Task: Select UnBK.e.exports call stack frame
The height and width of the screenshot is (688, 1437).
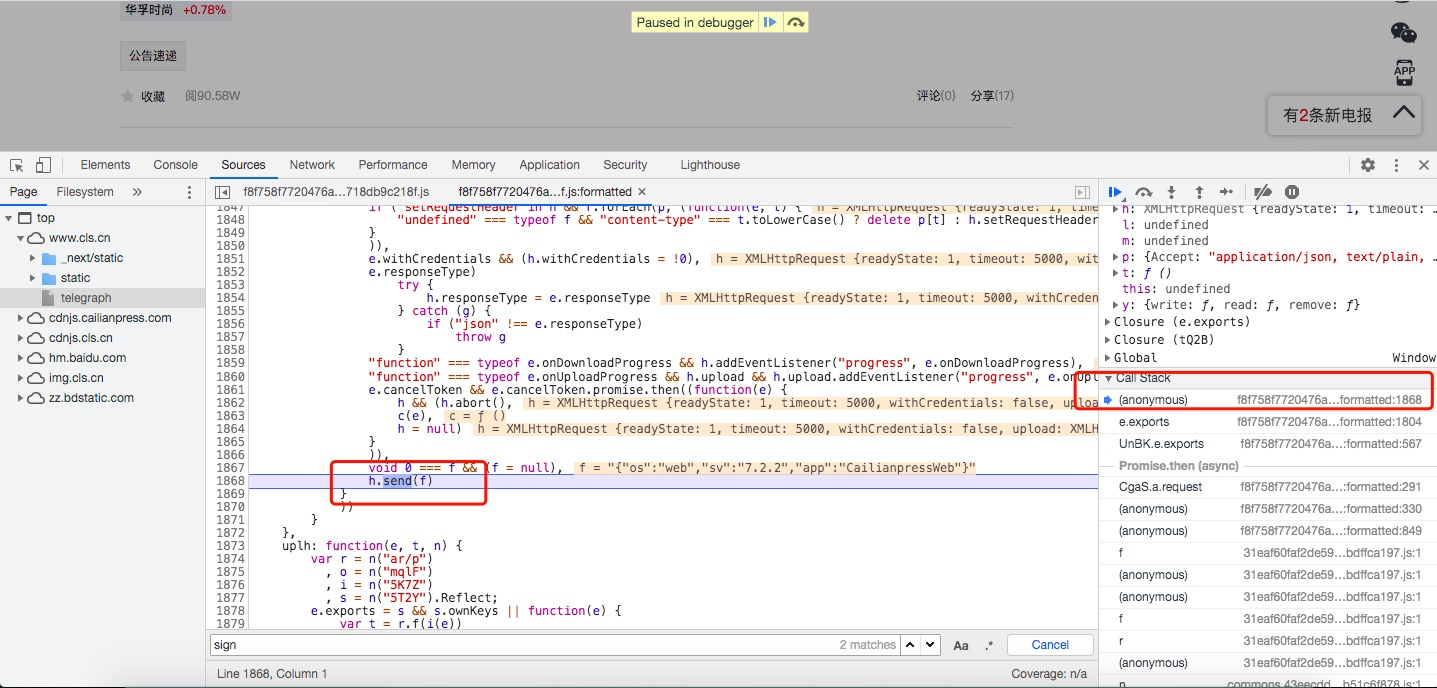Action: click(1267, 444)
